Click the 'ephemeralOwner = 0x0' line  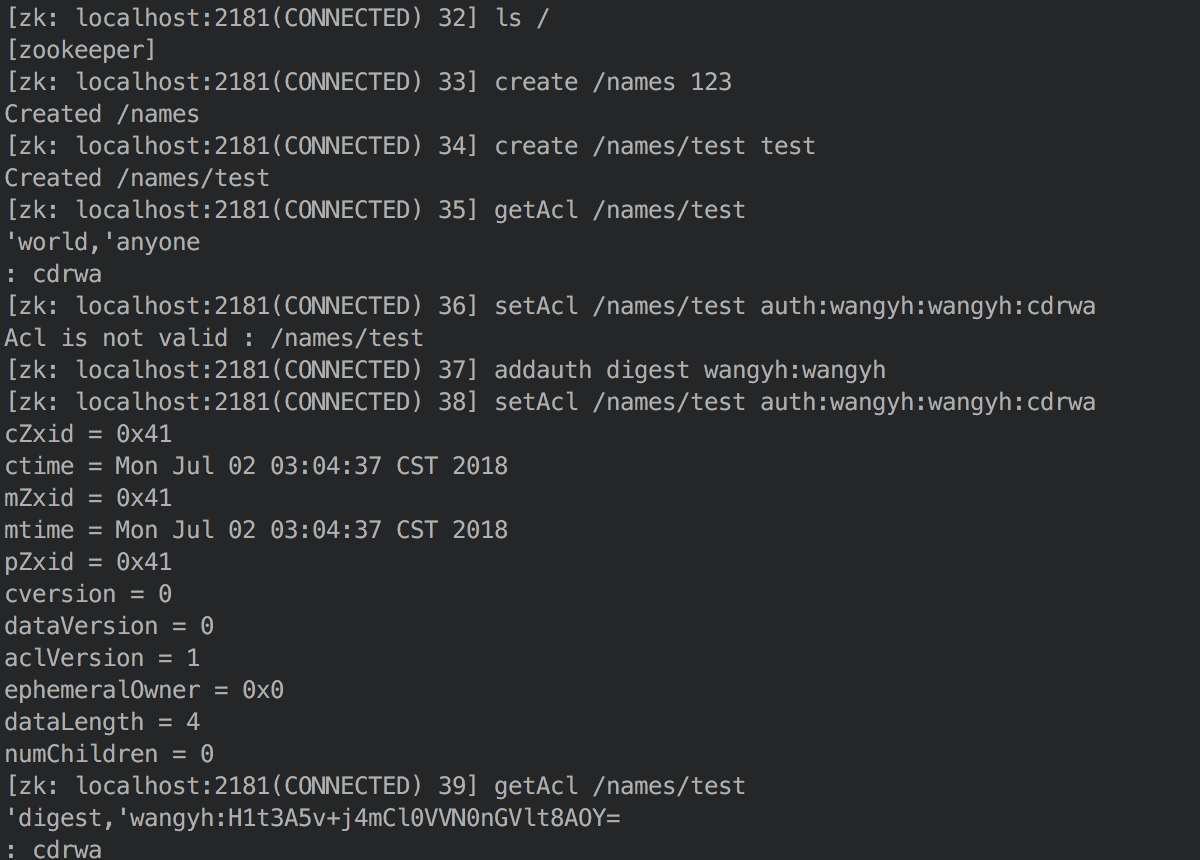144,690
